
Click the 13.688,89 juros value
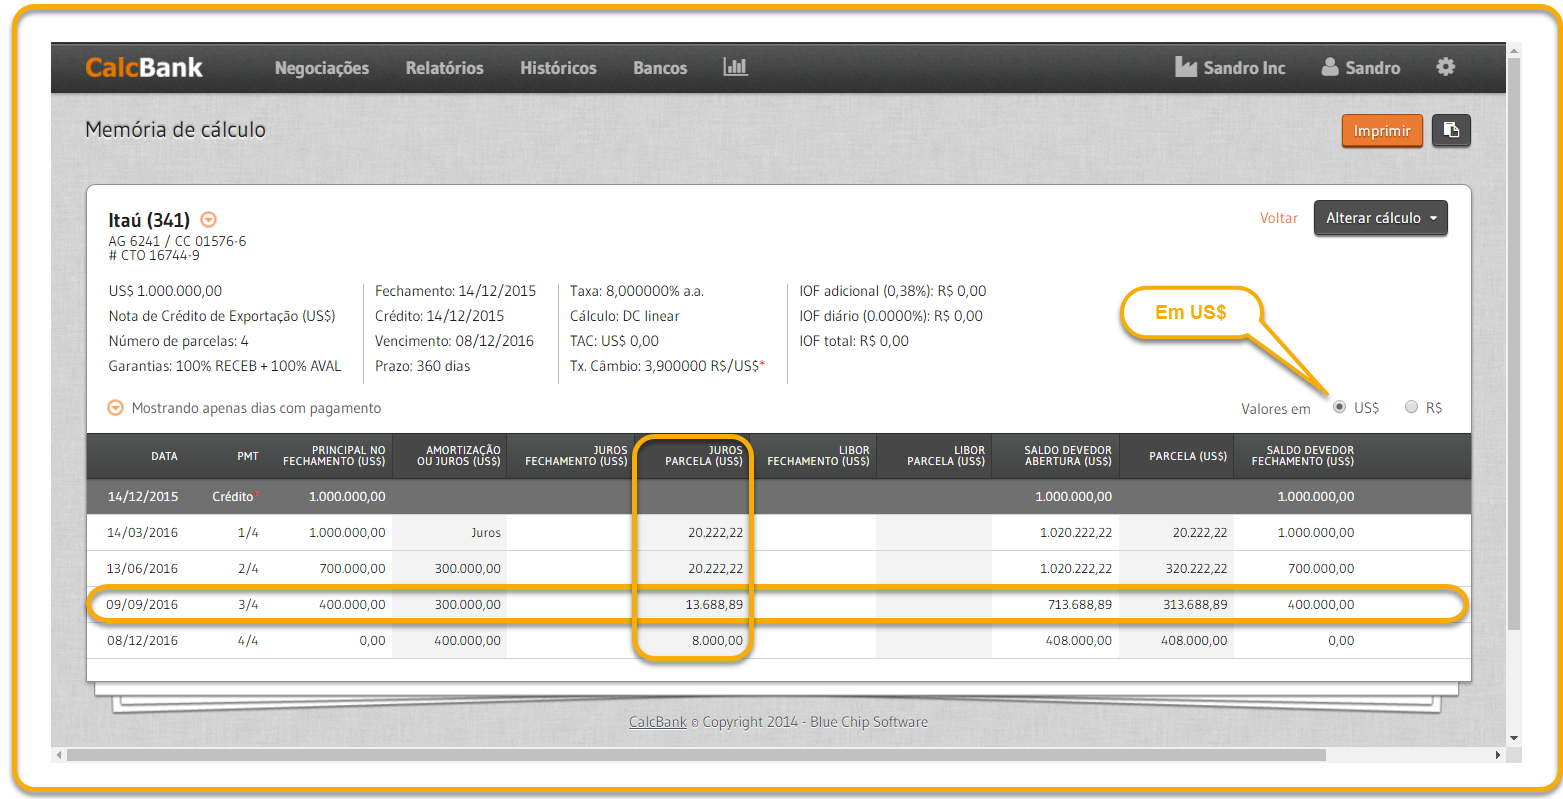(x=714, y=605)
